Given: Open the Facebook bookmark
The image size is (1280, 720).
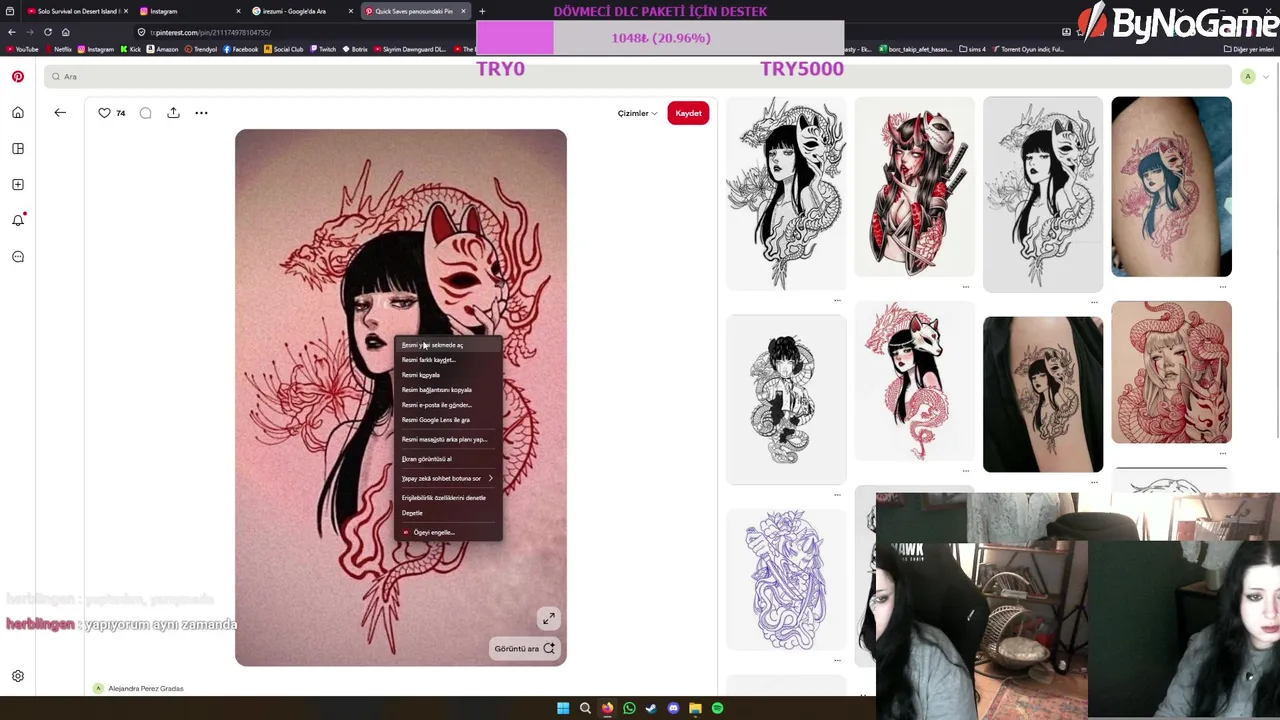Looking at the screenshot, I should [241, 49].
